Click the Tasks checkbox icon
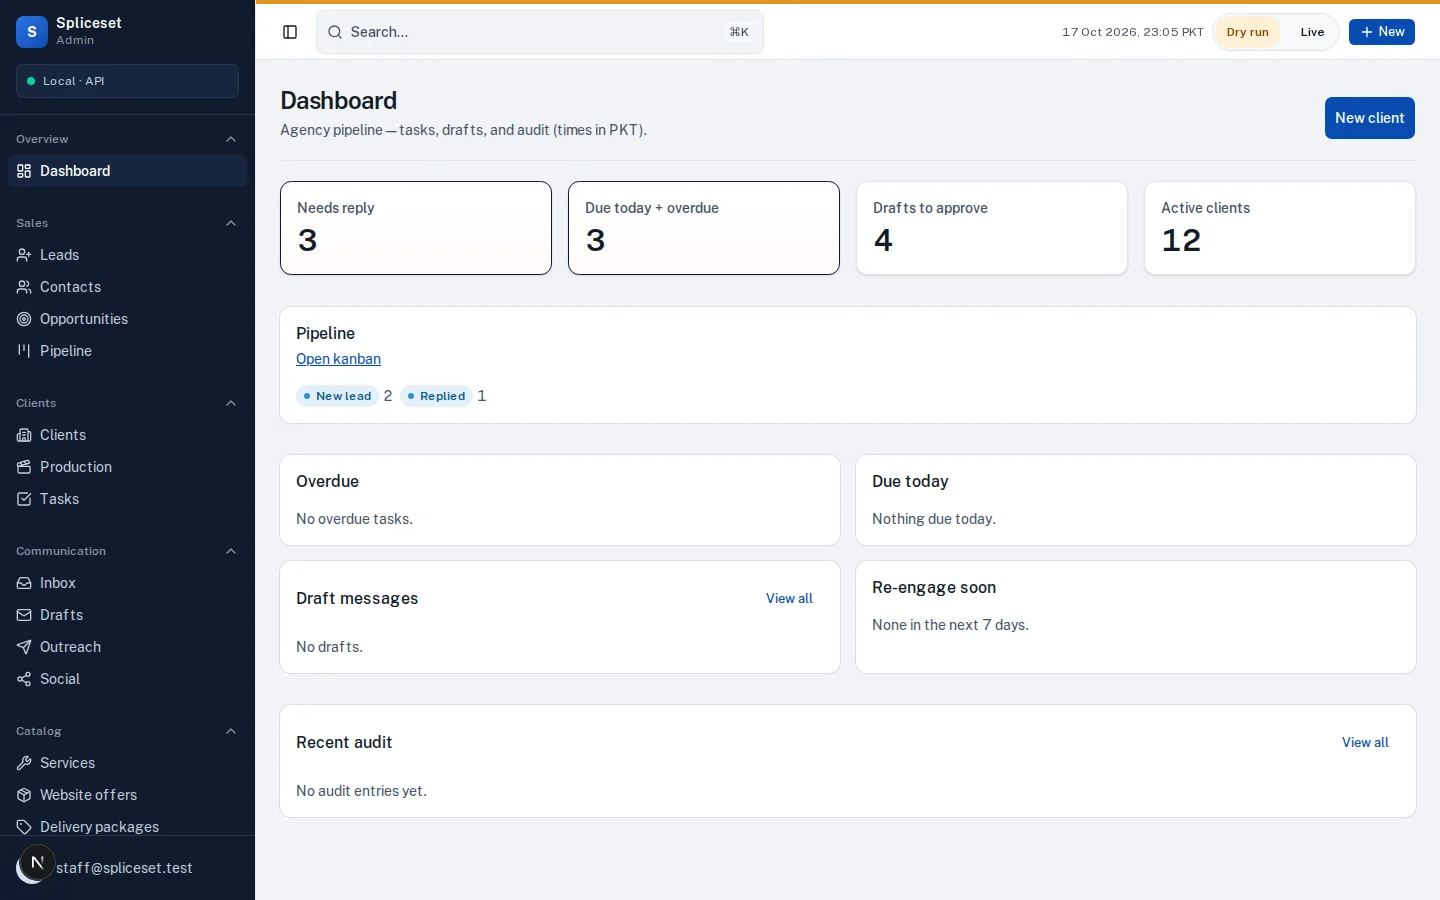The height and width of the screenshot is (900, 1440). pyautogui.click(x=24, y=499)
